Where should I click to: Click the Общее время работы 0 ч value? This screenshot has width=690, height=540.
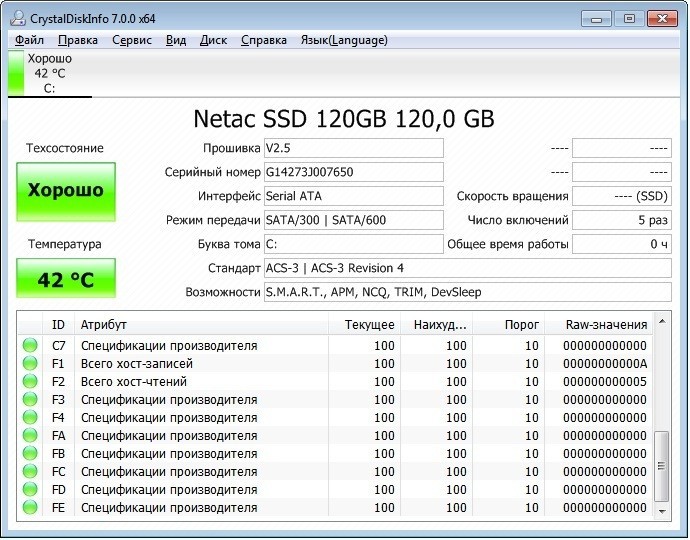point(622,244)
